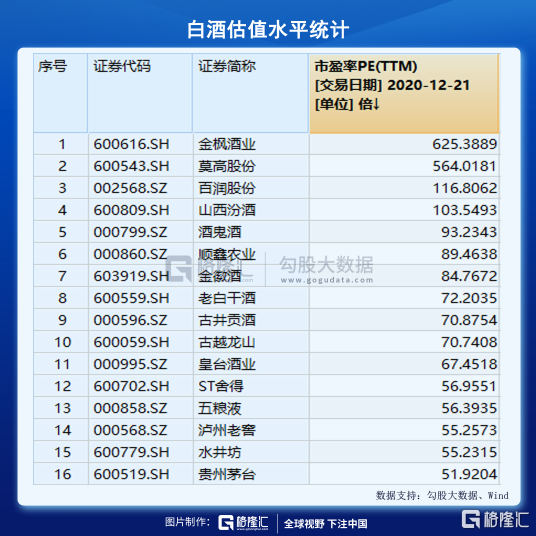Image resolution: width=536 pixels, height=536 pixels.
Task: Sort by the 市盈率PE(TTM) column header
Action: click(404, 93)
